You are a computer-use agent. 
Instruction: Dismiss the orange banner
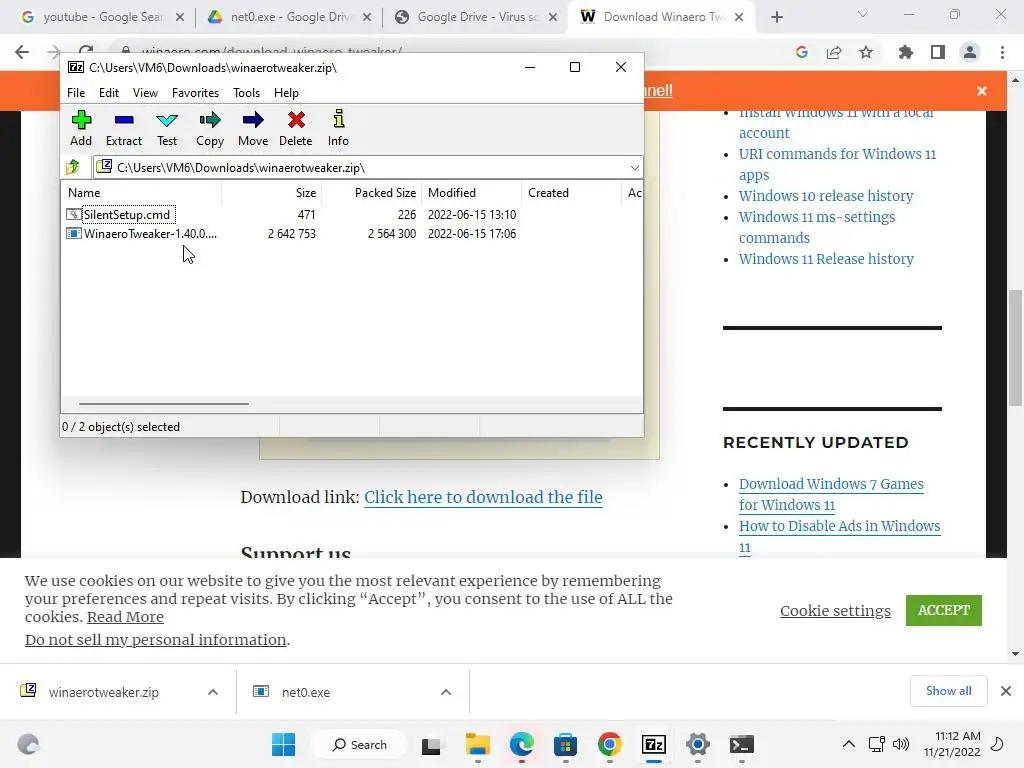(982, 91)
